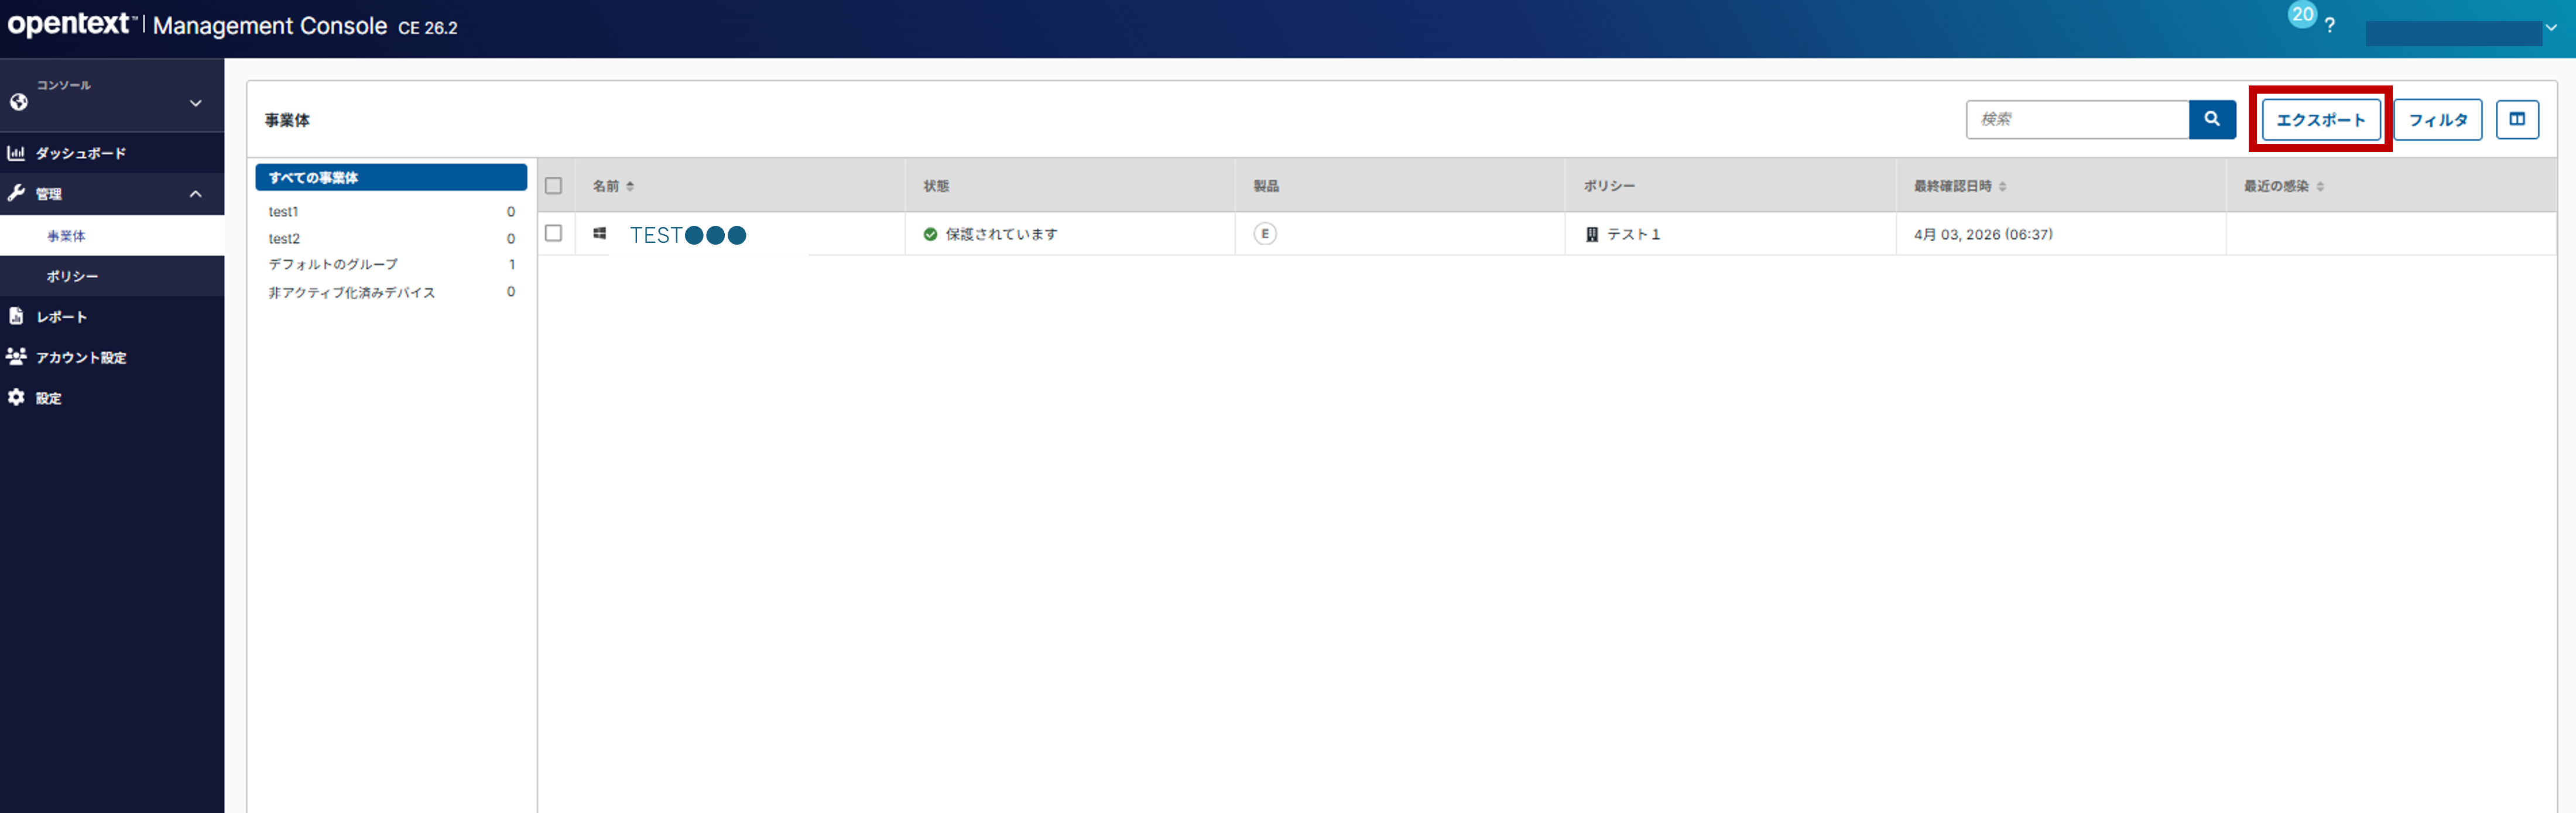
Task: Click the E product icon in row
Action: pyautogui.click(x=1264, y=234)
